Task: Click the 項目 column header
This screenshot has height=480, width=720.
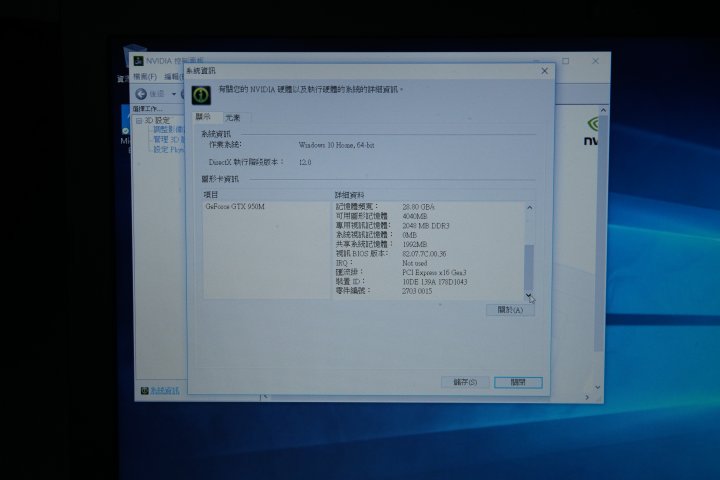Action: point(211,195)
